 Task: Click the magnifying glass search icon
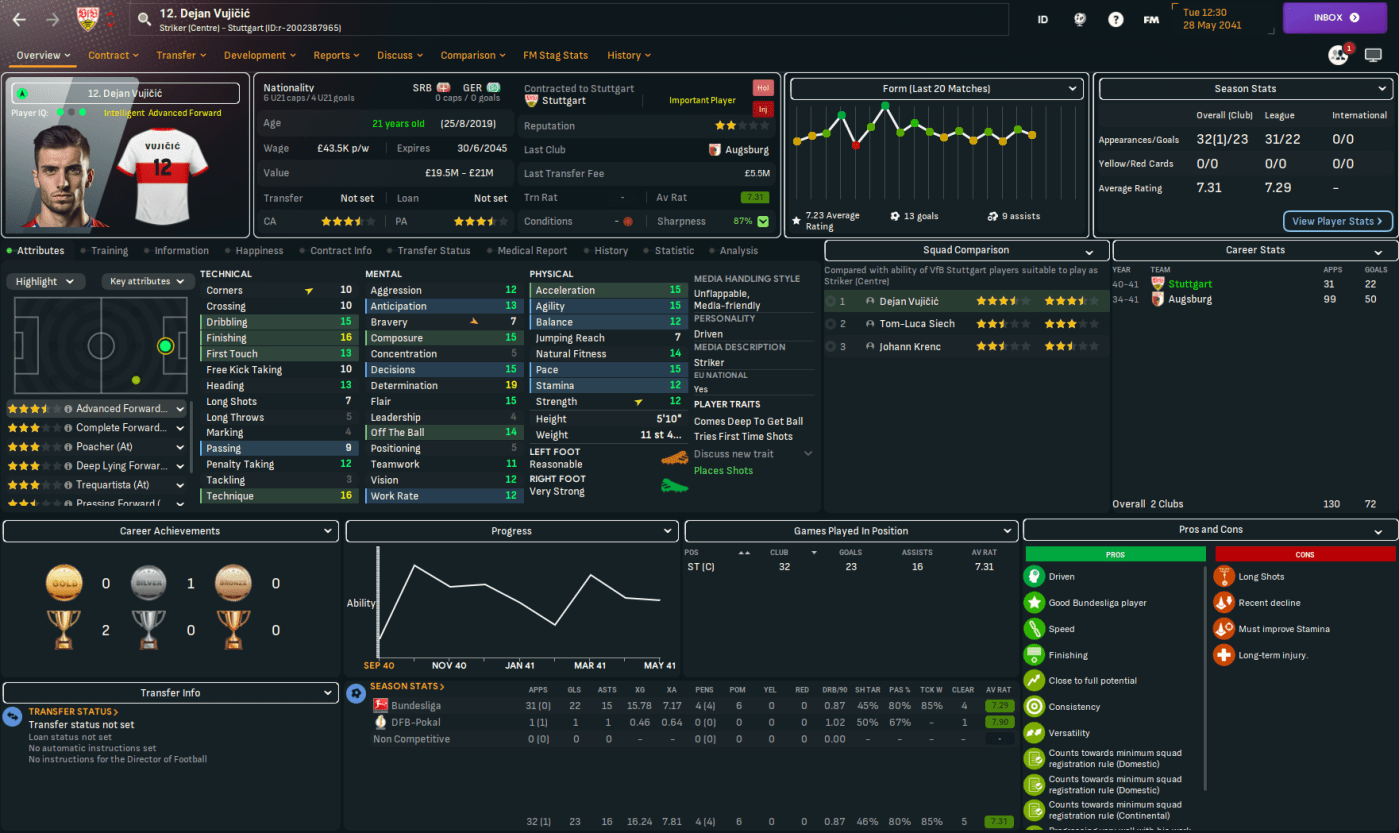click(x=144, y=19)
